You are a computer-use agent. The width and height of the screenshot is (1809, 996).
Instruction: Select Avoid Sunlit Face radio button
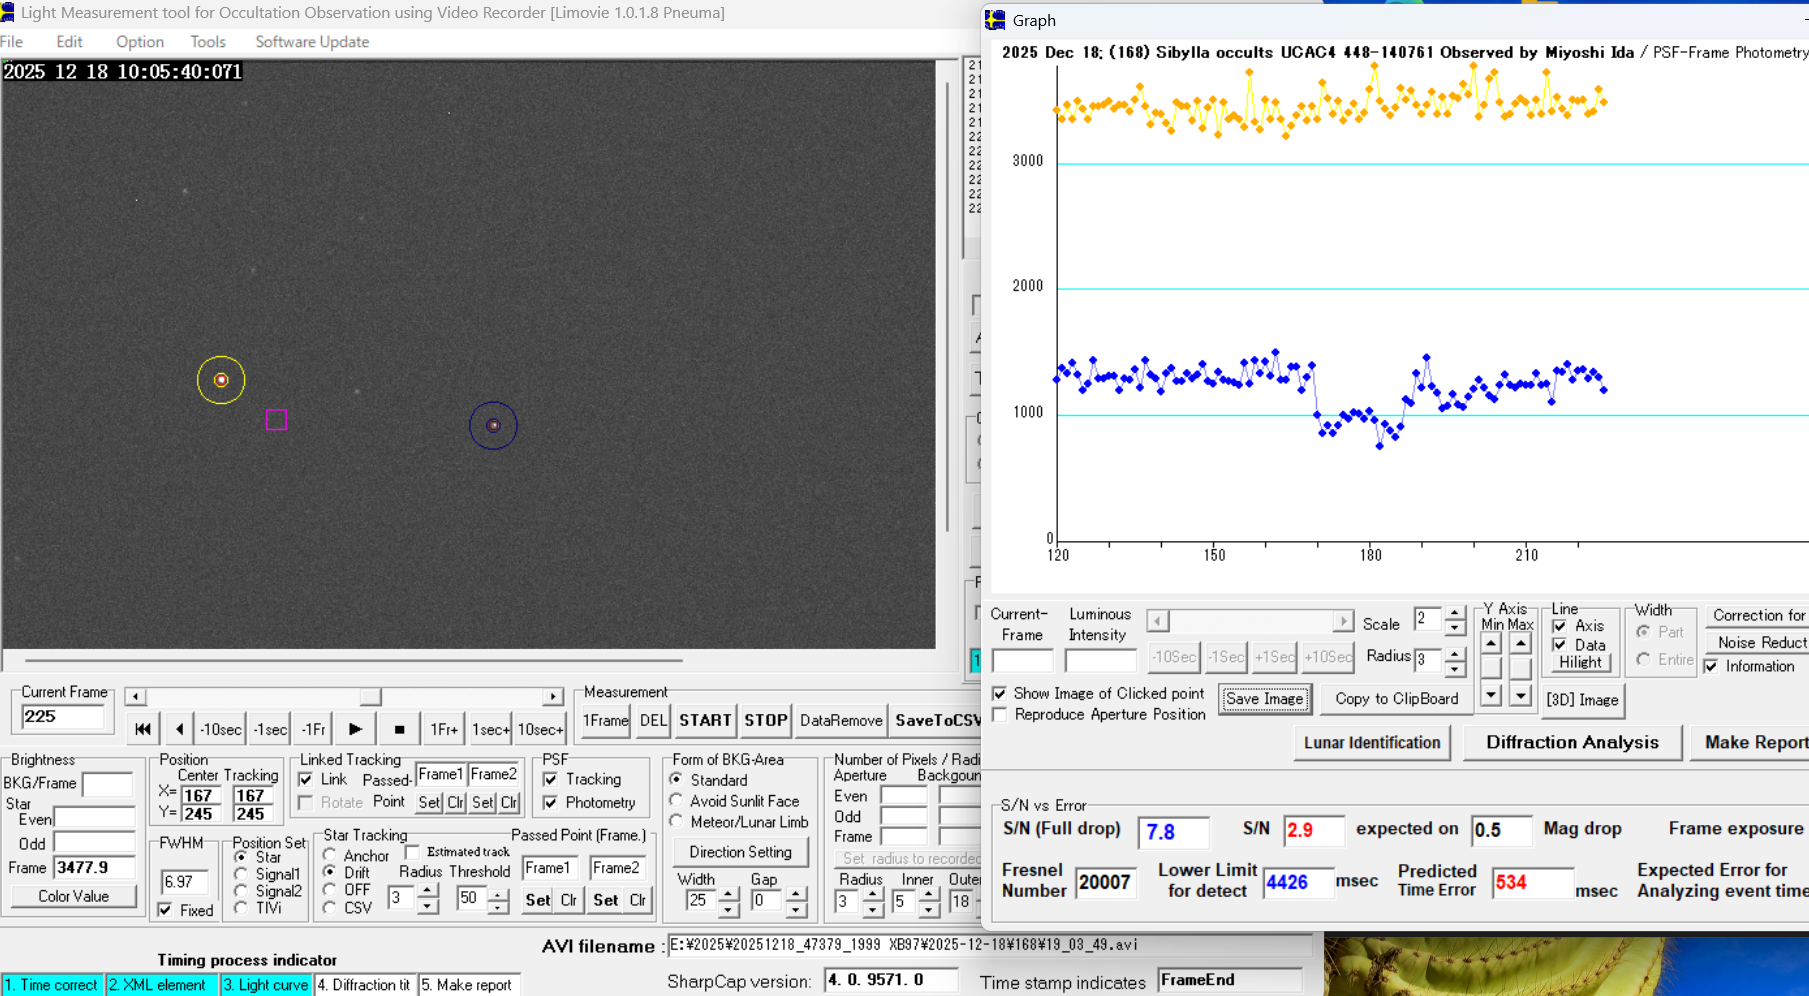[x=677, y=801]
